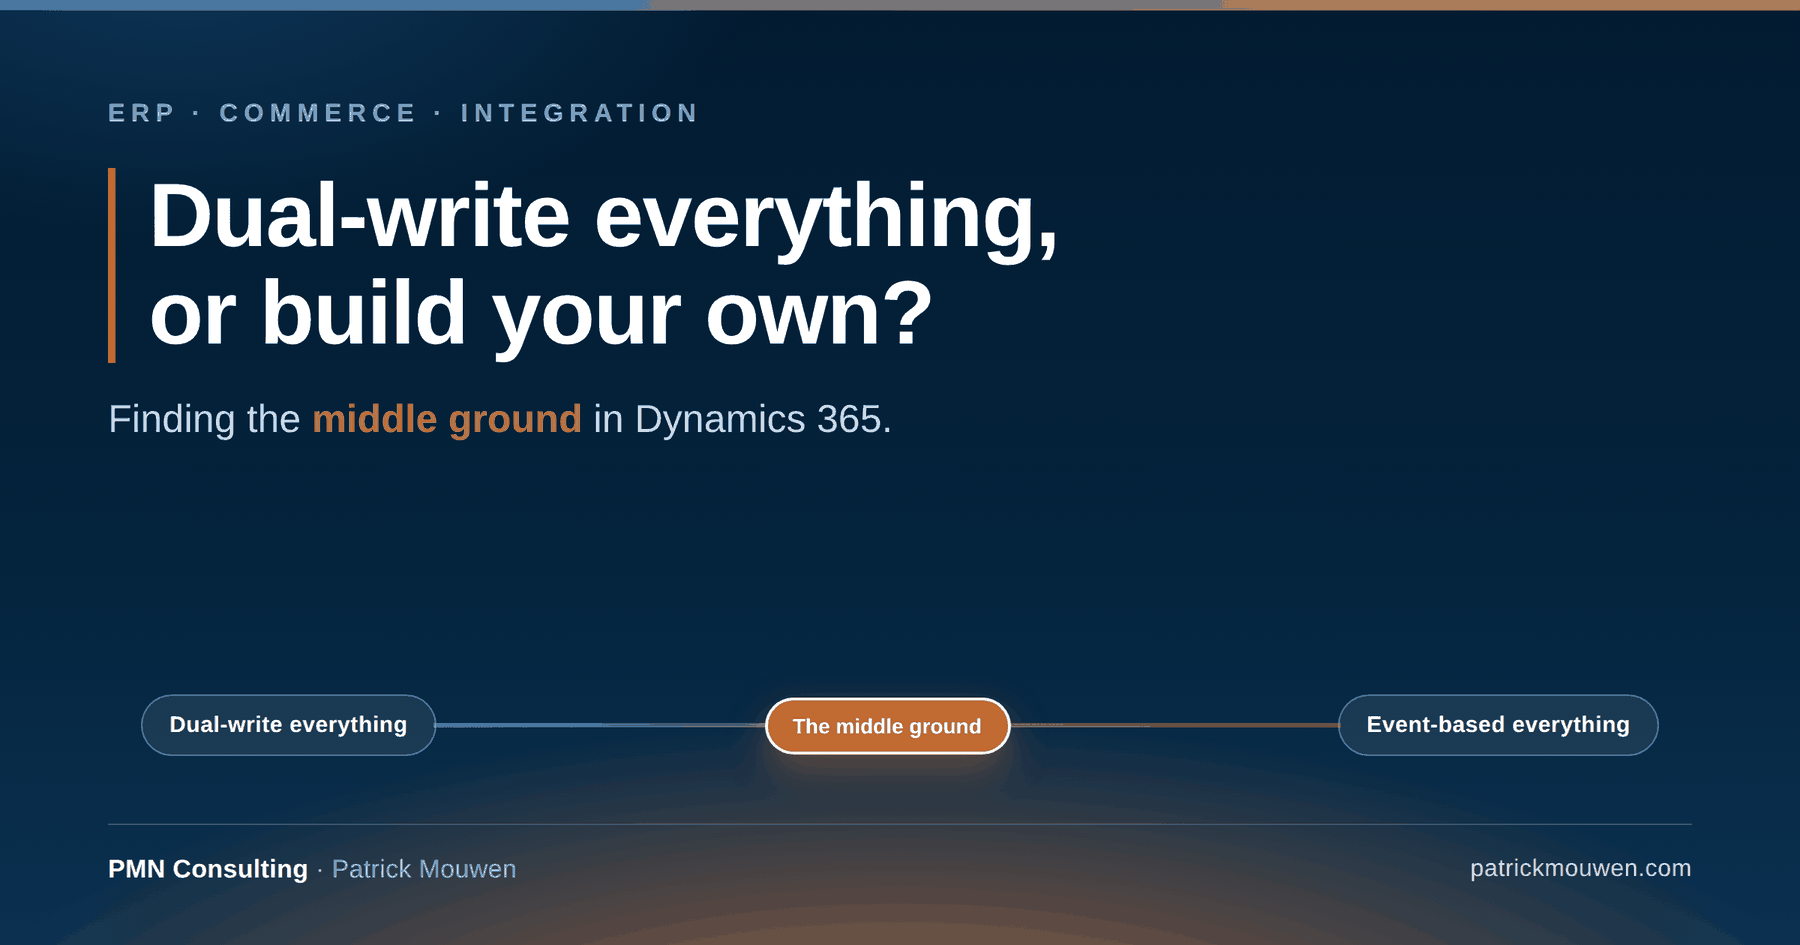Click the 'Patrick Mouwen' author name

pyautogui.click(x=424, y=869)
